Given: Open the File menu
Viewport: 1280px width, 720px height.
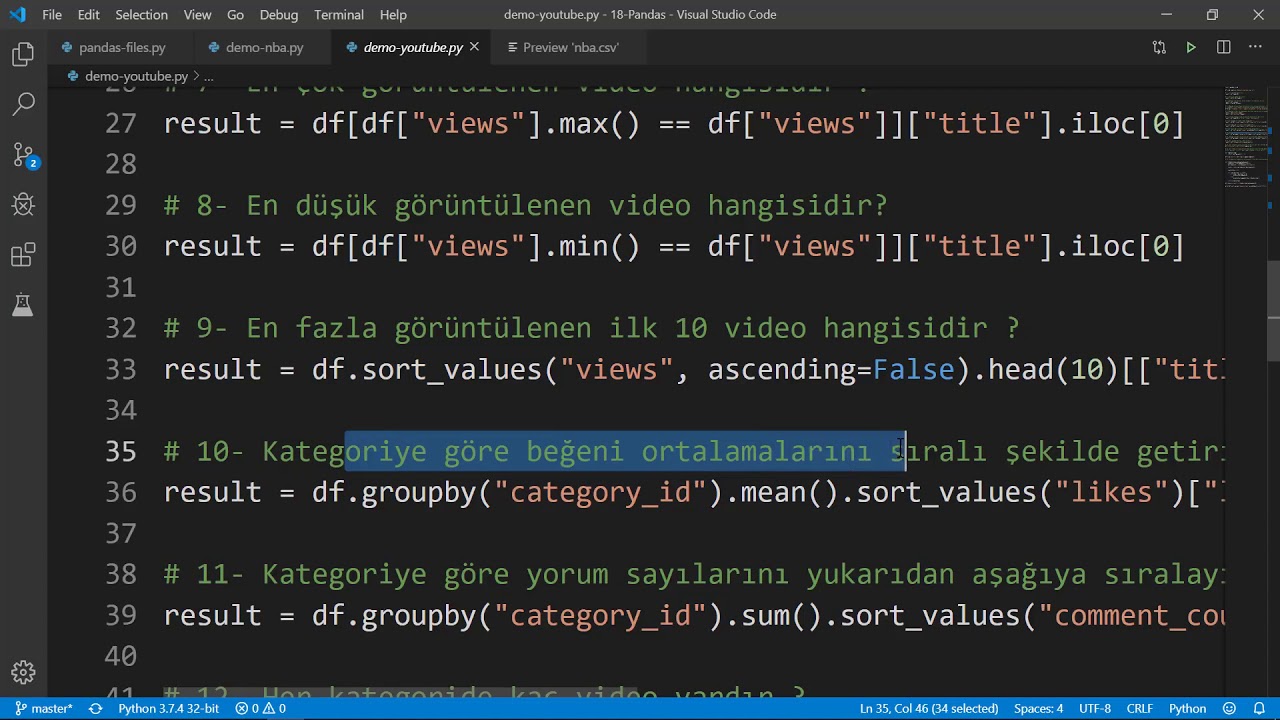Looking at the screenshot, I should click(x=52, y=15).
